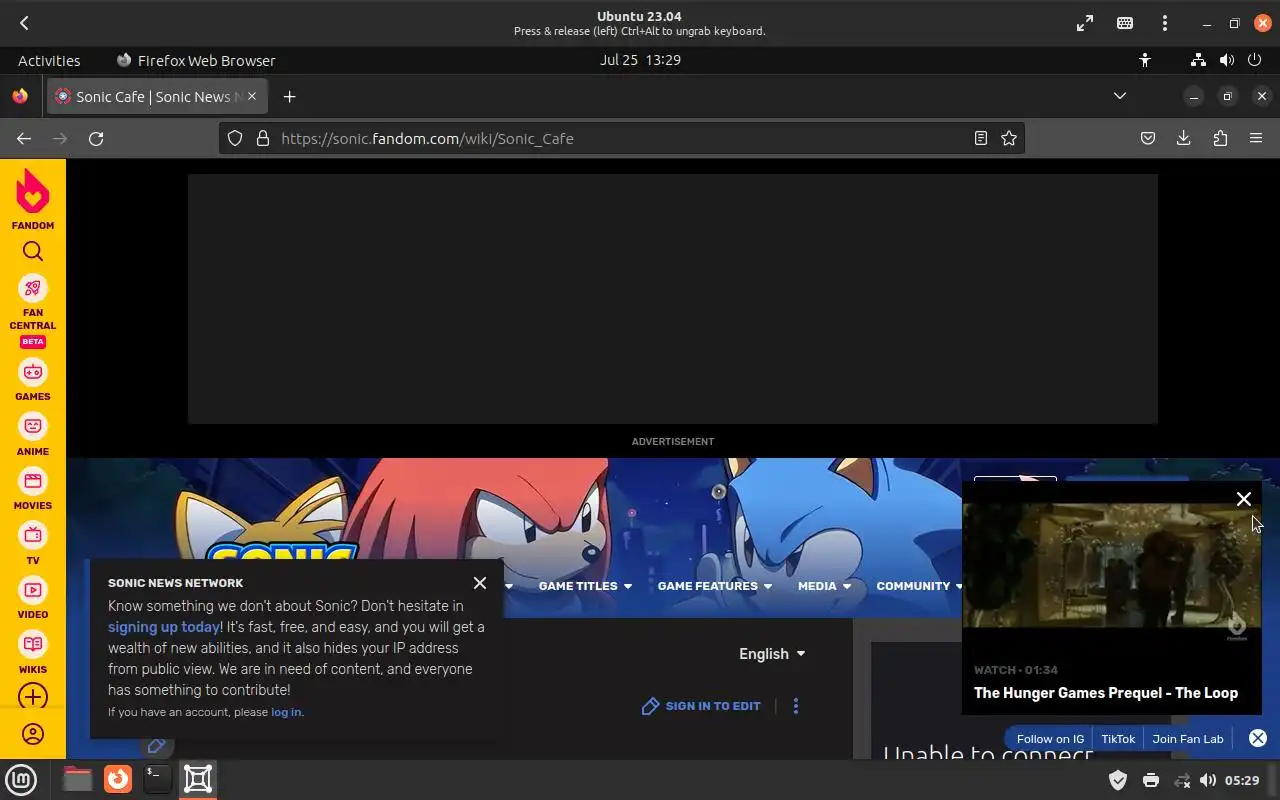Open a new Firefox tab

point(289,97)
